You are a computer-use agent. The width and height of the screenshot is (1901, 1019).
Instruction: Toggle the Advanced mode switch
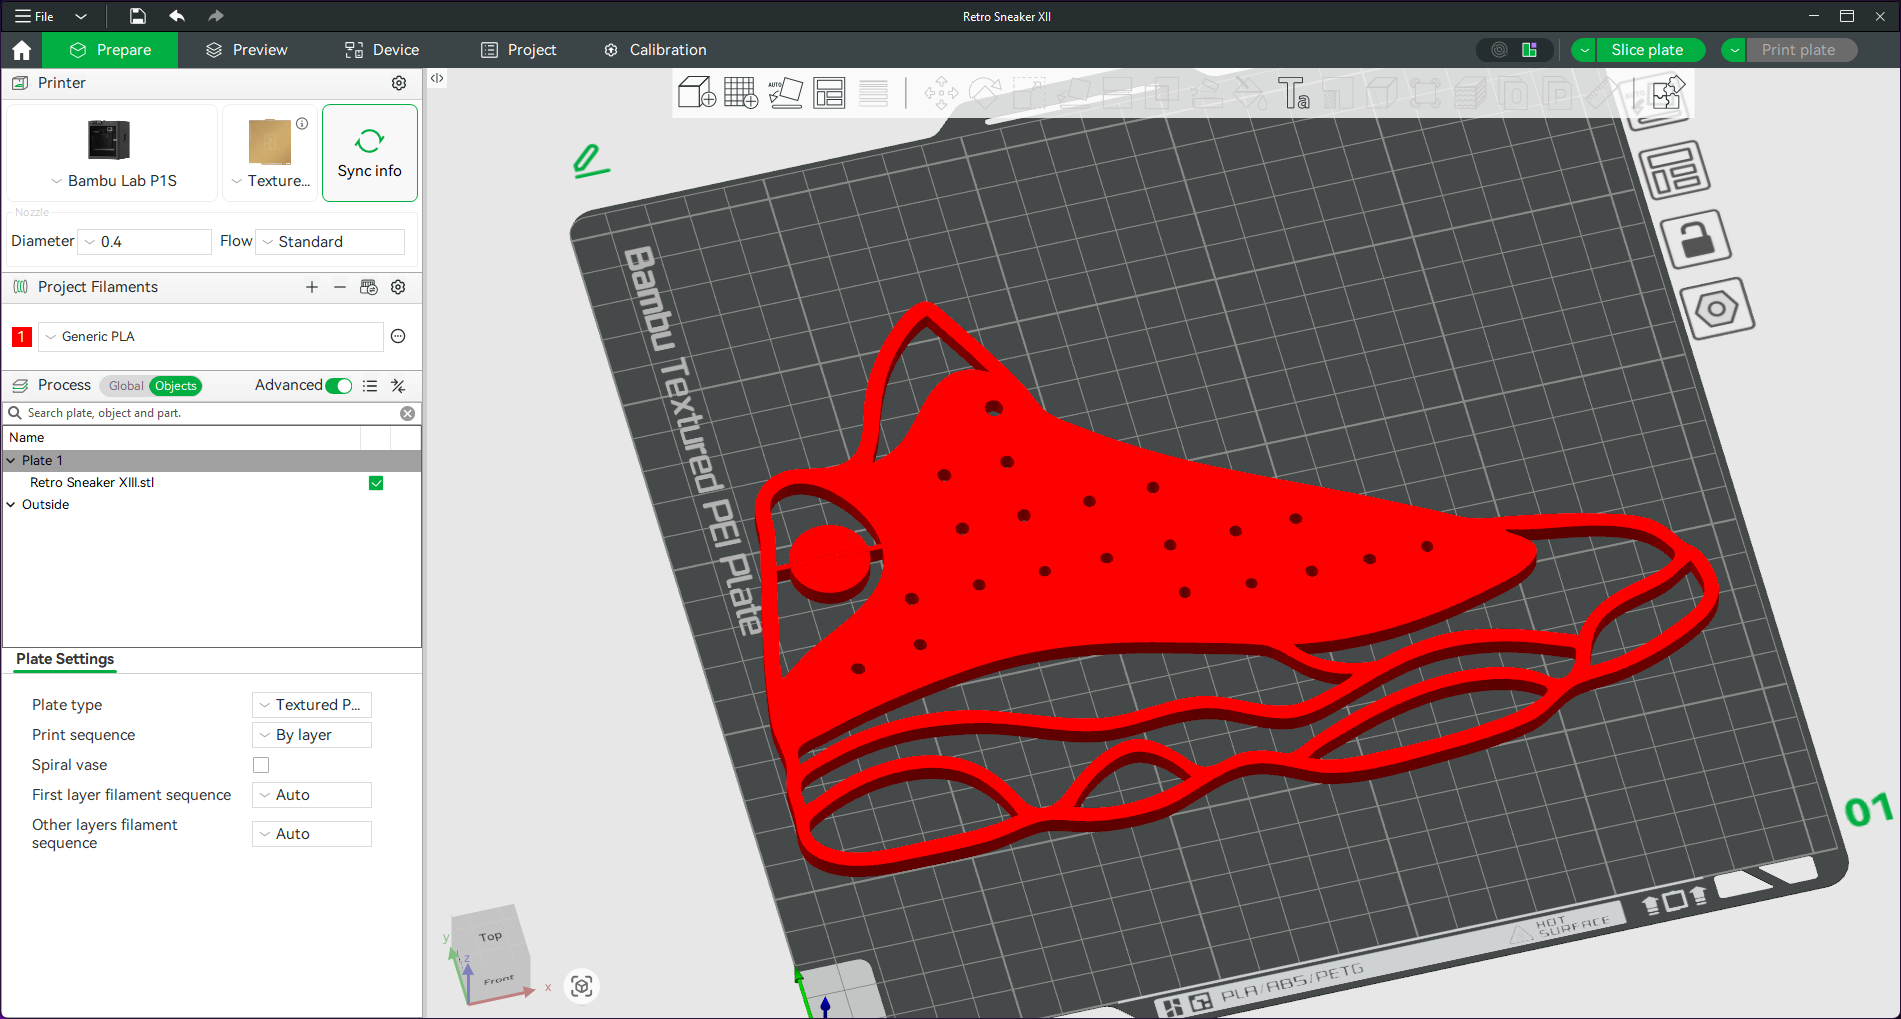[x=339, y=386]
